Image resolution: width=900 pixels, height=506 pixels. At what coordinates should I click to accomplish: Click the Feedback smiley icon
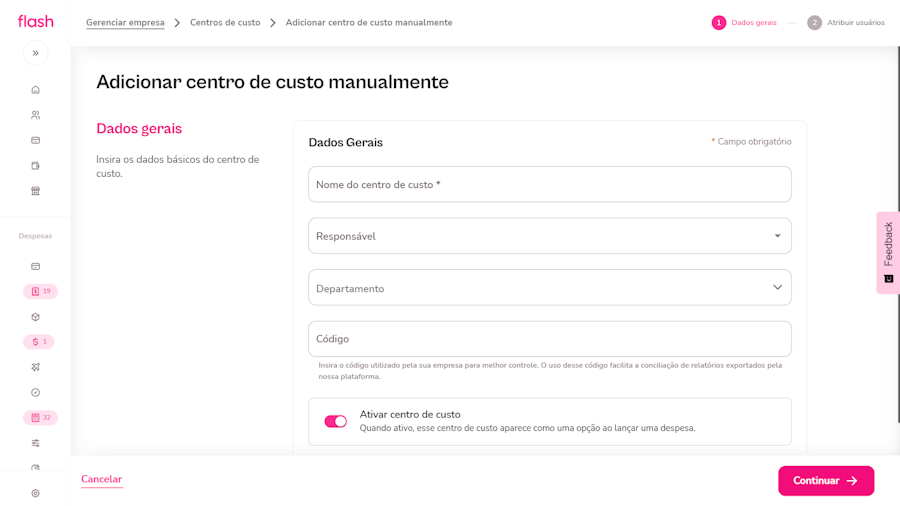[889, 279]
